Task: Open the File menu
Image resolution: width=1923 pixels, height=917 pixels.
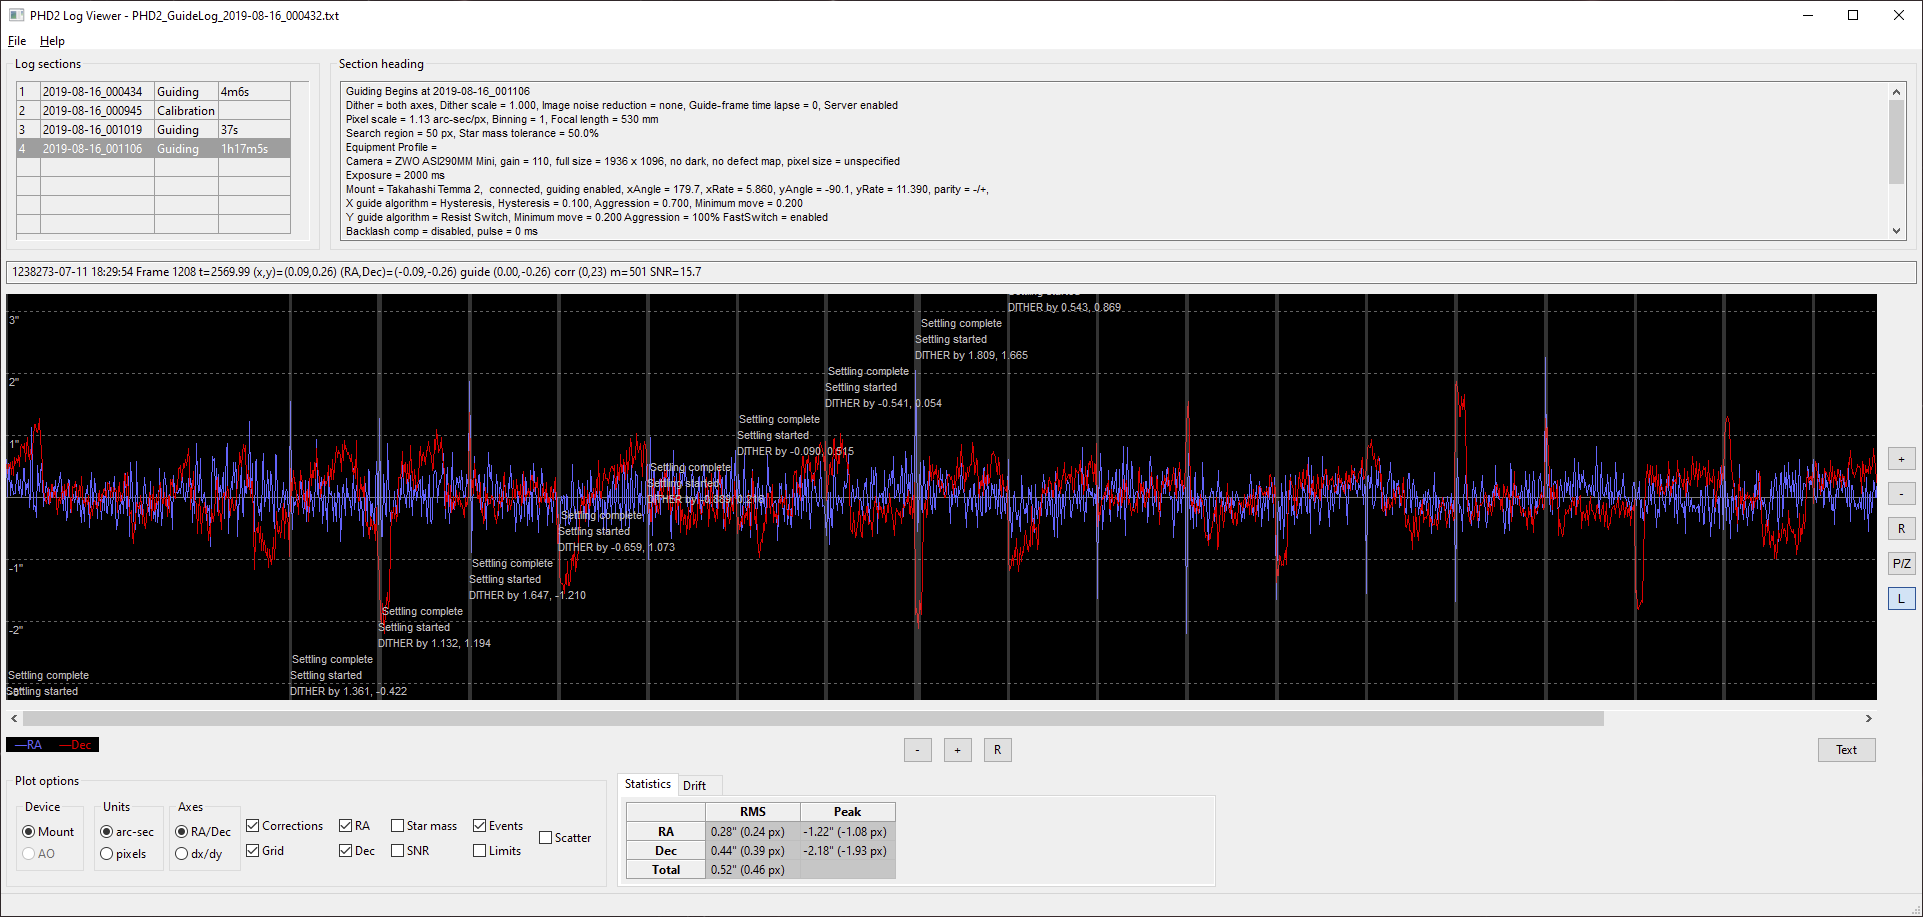Action: [x=17, y=41]
